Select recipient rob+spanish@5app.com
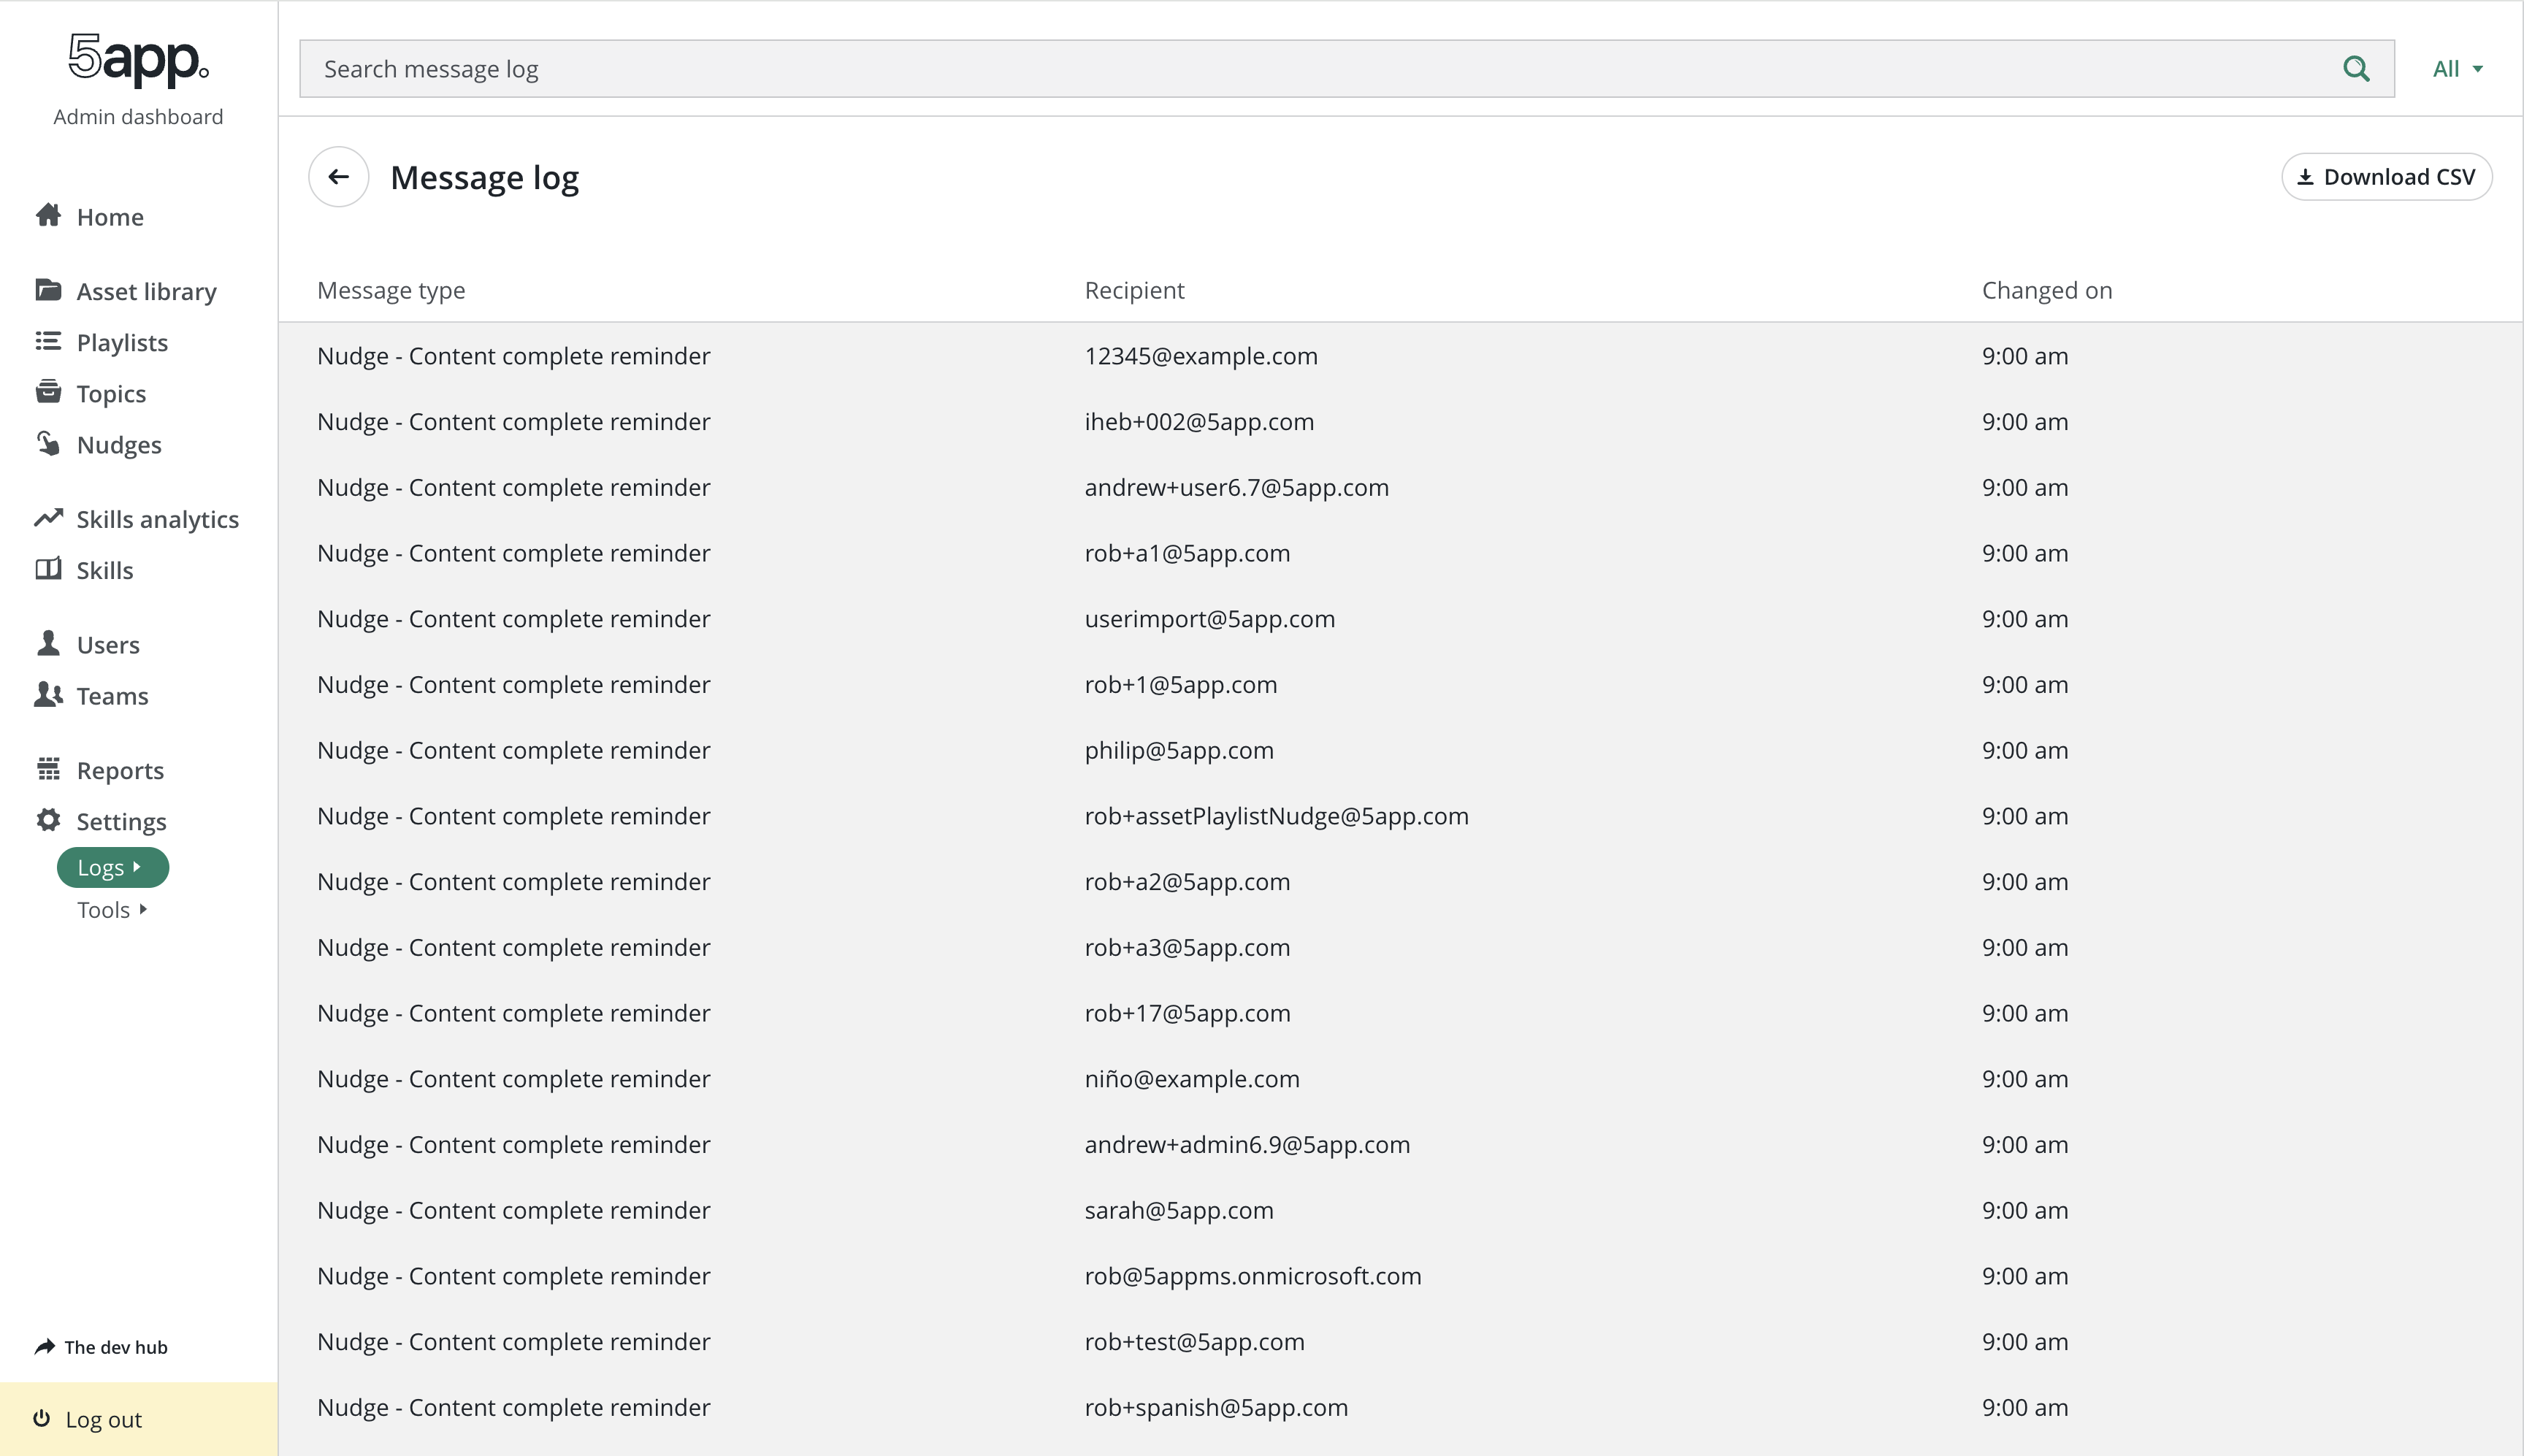 tap(1216, 1408)
